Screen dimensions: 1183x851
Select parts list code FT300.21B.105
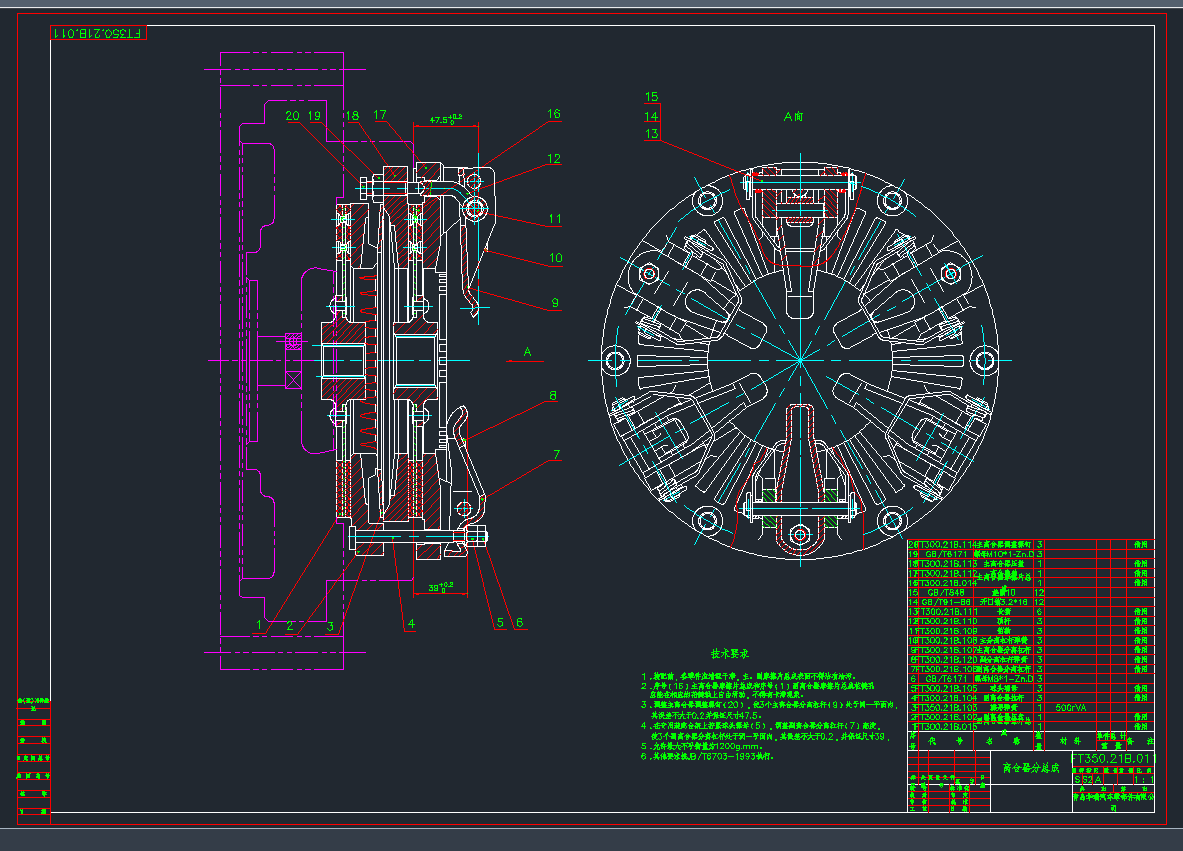point(946,688)
